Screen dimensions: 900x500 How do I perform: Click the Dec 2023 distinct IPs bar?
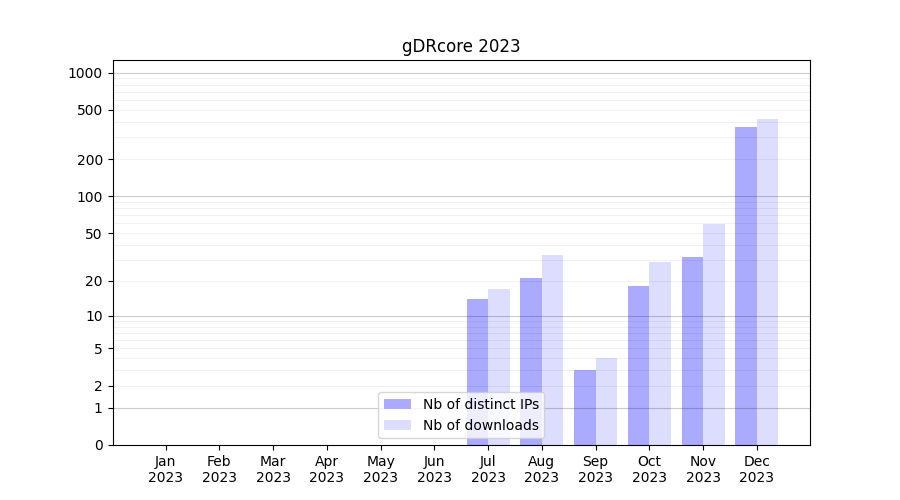746,285
